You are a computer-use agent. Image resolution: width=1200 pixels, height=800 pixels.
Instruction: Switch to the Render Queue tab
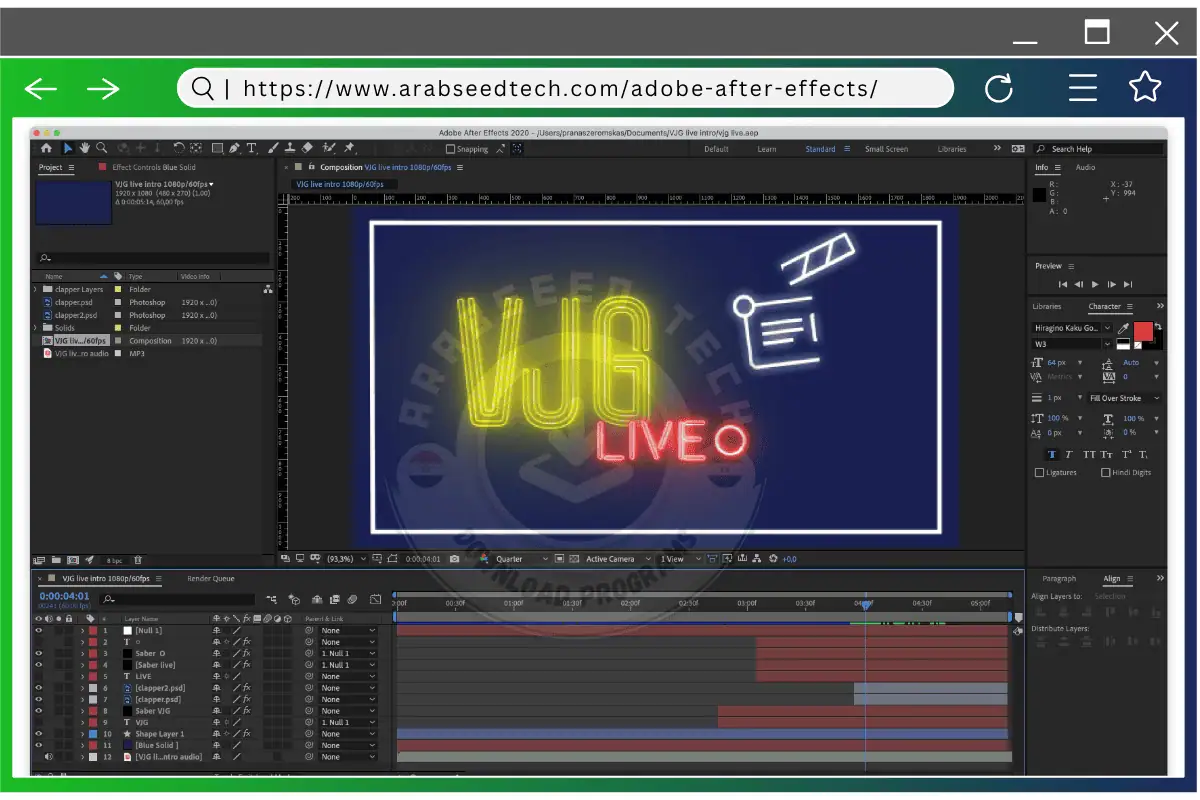210,579
